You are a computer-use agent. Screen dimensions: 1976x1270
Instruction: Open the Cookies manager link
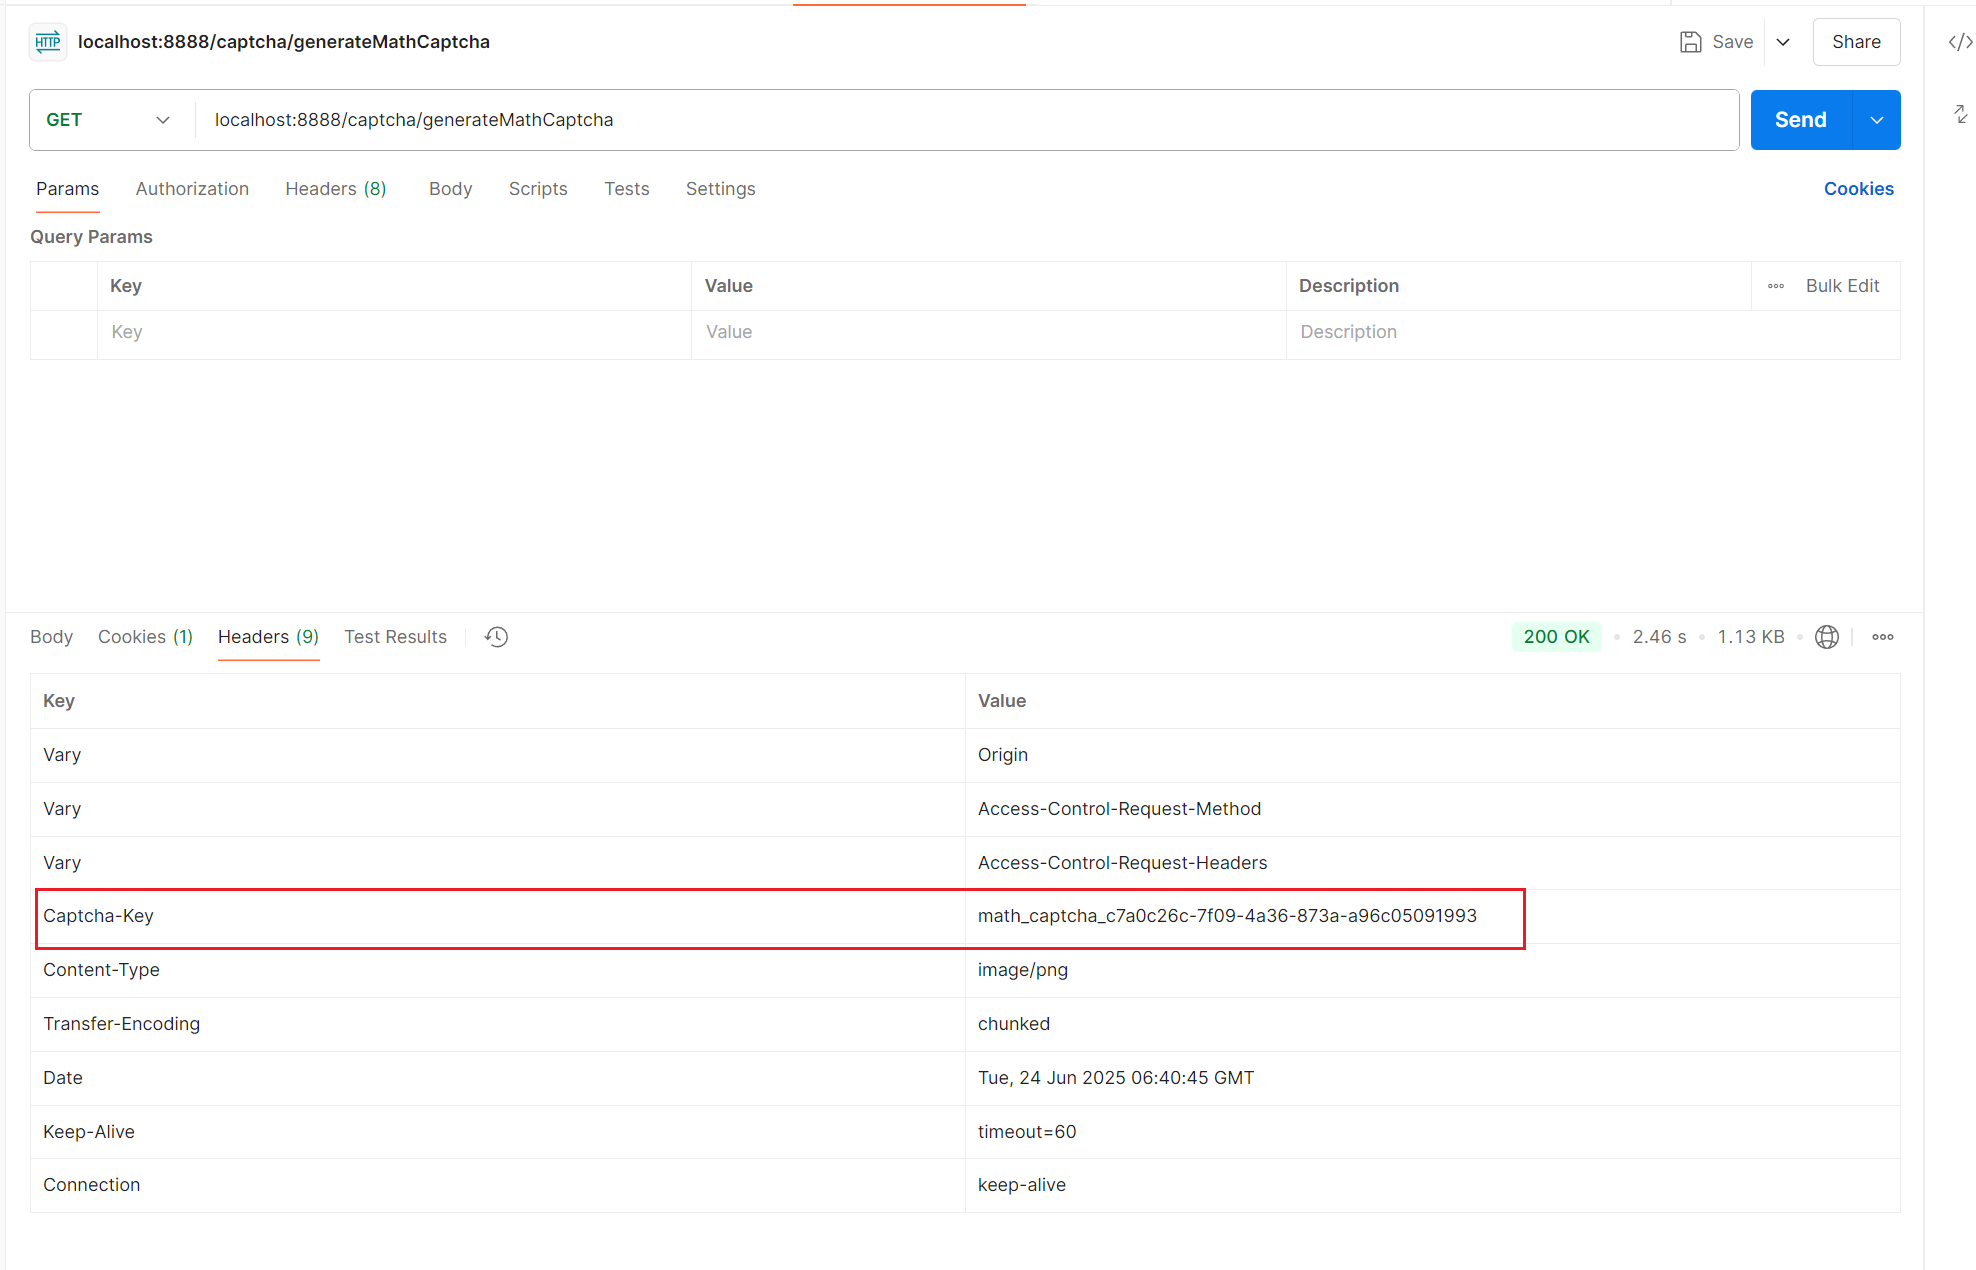(1858, 188)
